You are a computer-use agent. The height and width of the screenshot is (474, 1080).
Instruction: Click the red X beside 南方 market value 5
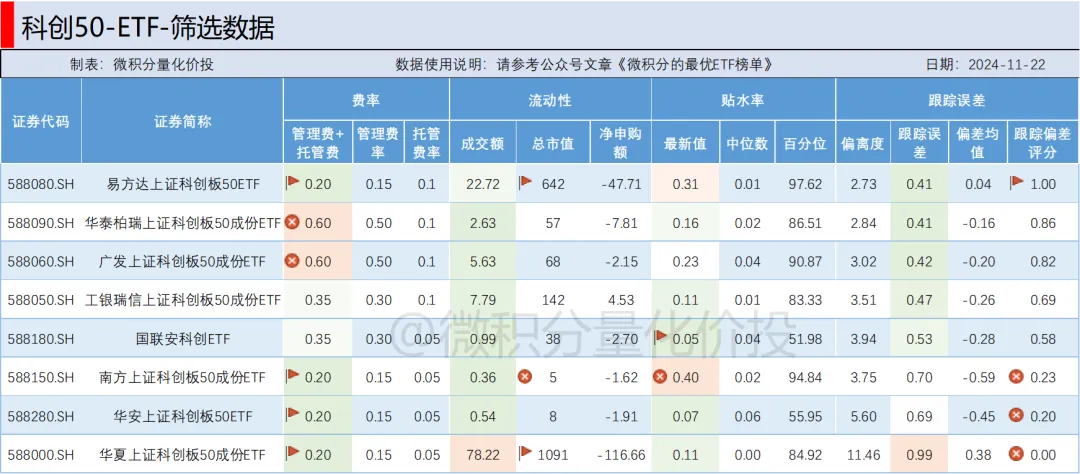pyautogui.click(x=524, y=377)
